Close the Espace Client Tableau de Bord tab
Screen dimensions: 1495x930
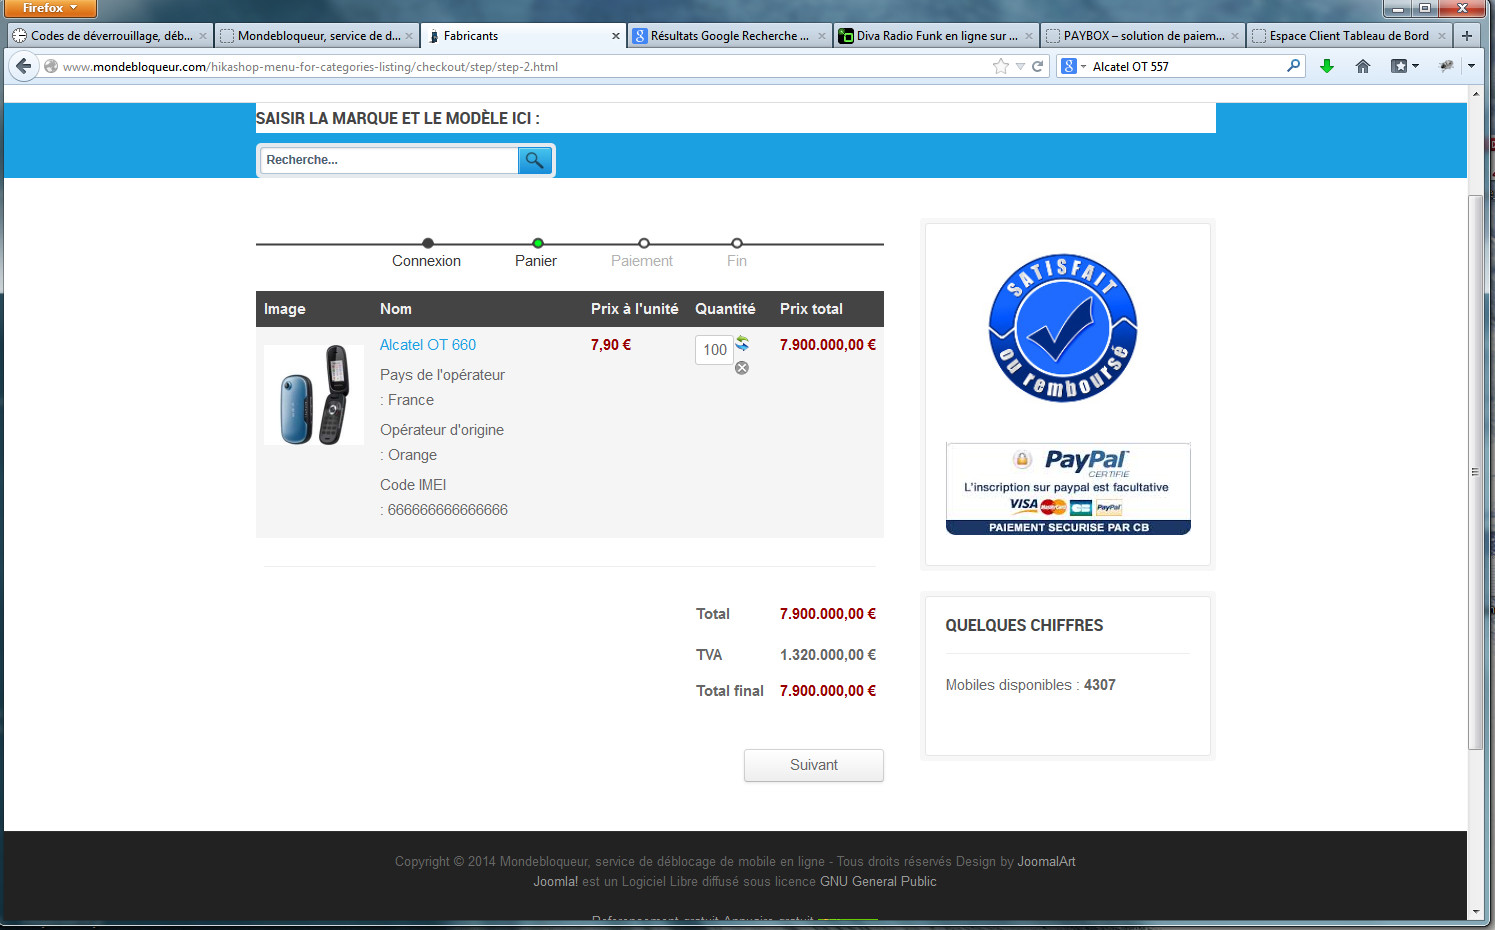[x=1442, y=36]
